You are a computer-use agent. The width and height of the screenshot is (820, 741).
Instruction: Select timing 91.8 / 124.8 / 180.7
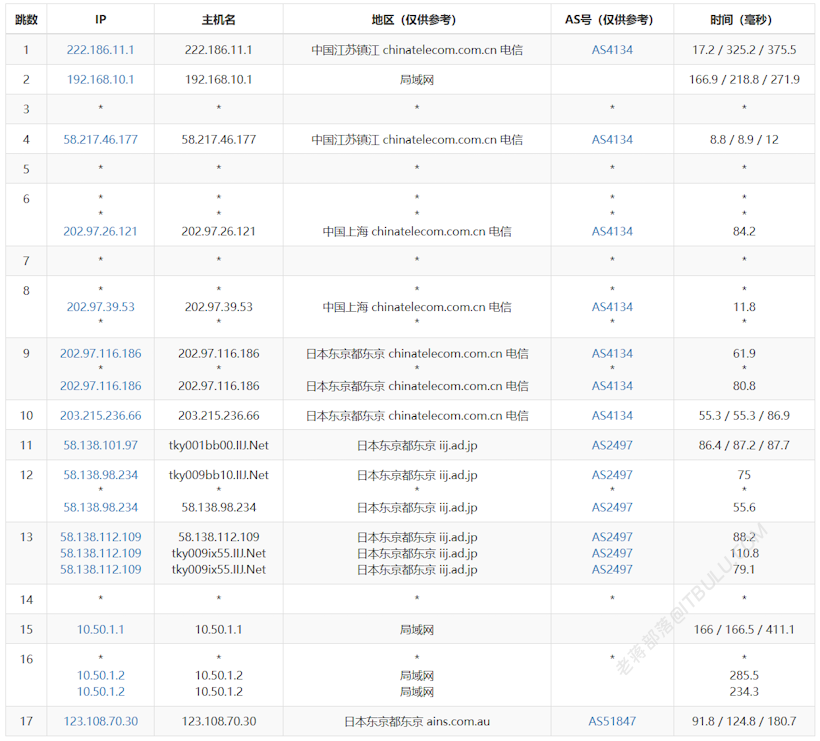pyautogui.click(x=744, y=721)
